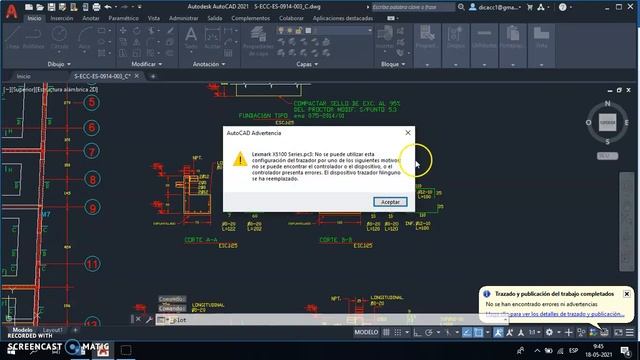Screen dimensions: 640x360
Task: Toggle 2D object snap in status bar
Action: (478, 332)
